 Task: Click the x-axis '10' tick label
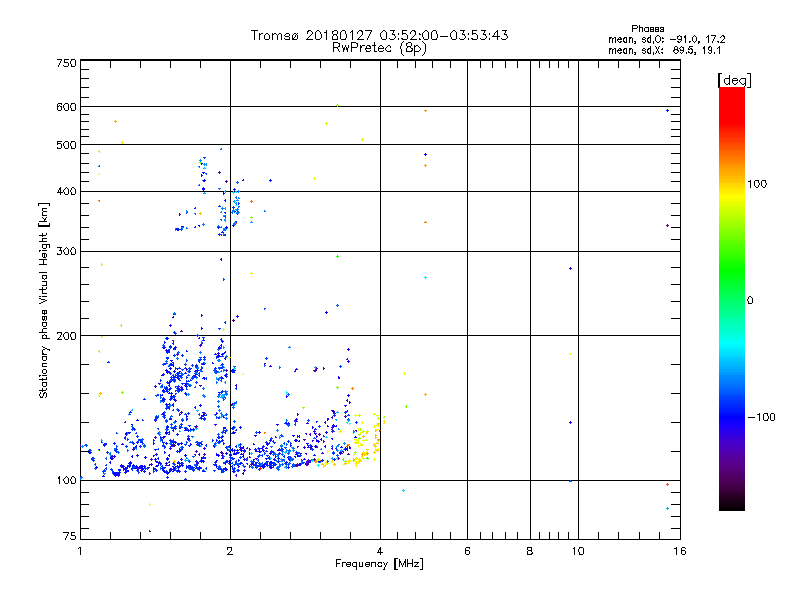pyautogui.click(x=578, y=551)
